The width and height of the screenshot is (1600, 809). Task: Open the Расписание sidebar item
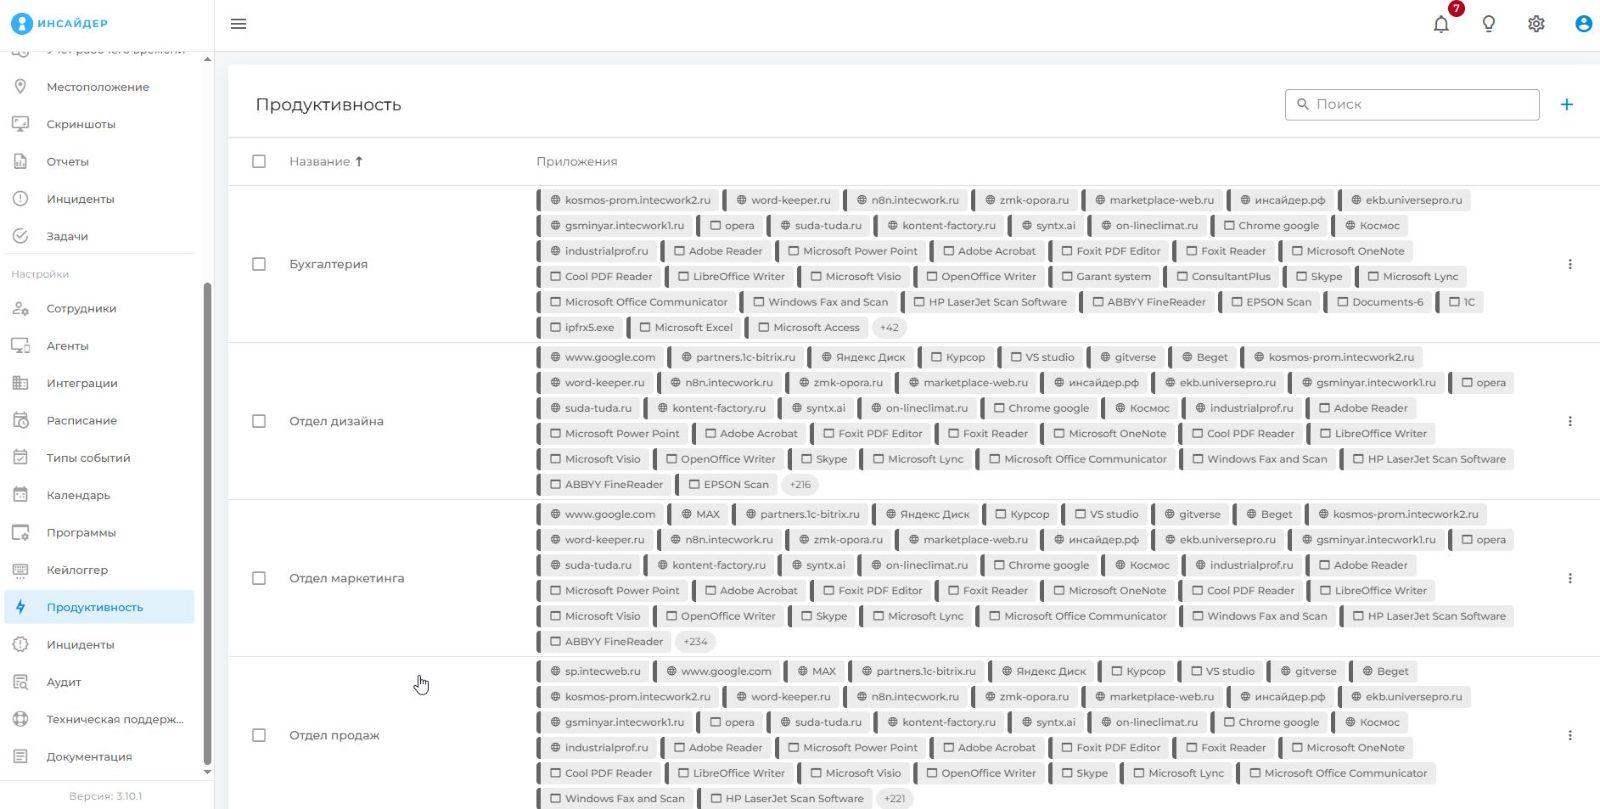pyautogui.click(x=81, y=420)
